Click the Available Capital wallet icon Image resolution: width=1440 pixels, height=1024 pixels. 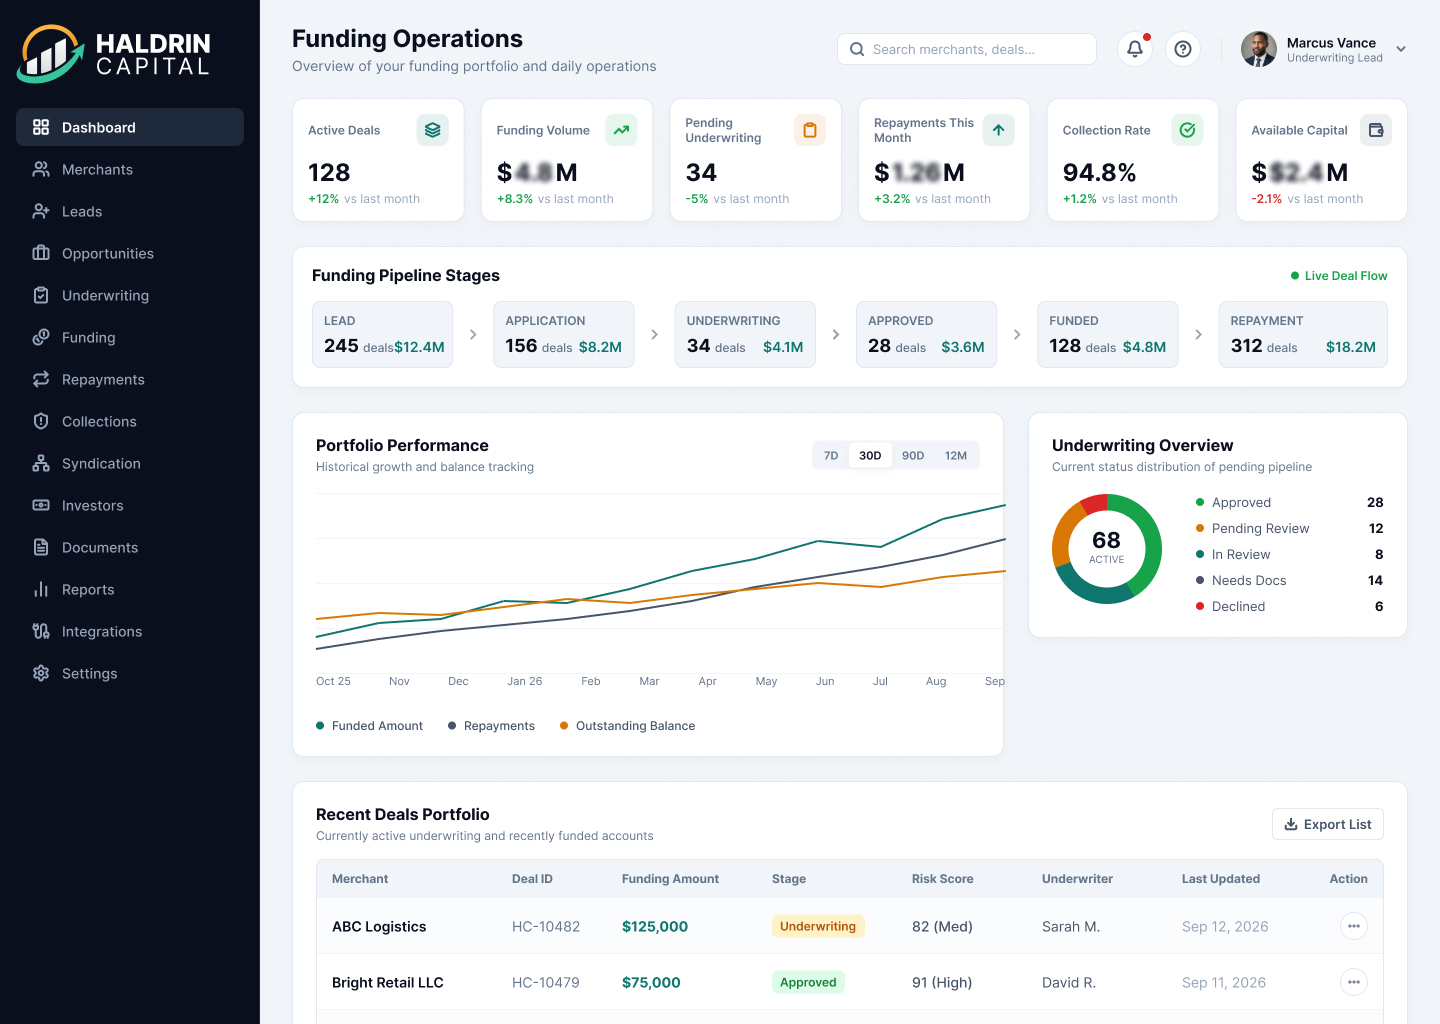(x=1376, y=130)
